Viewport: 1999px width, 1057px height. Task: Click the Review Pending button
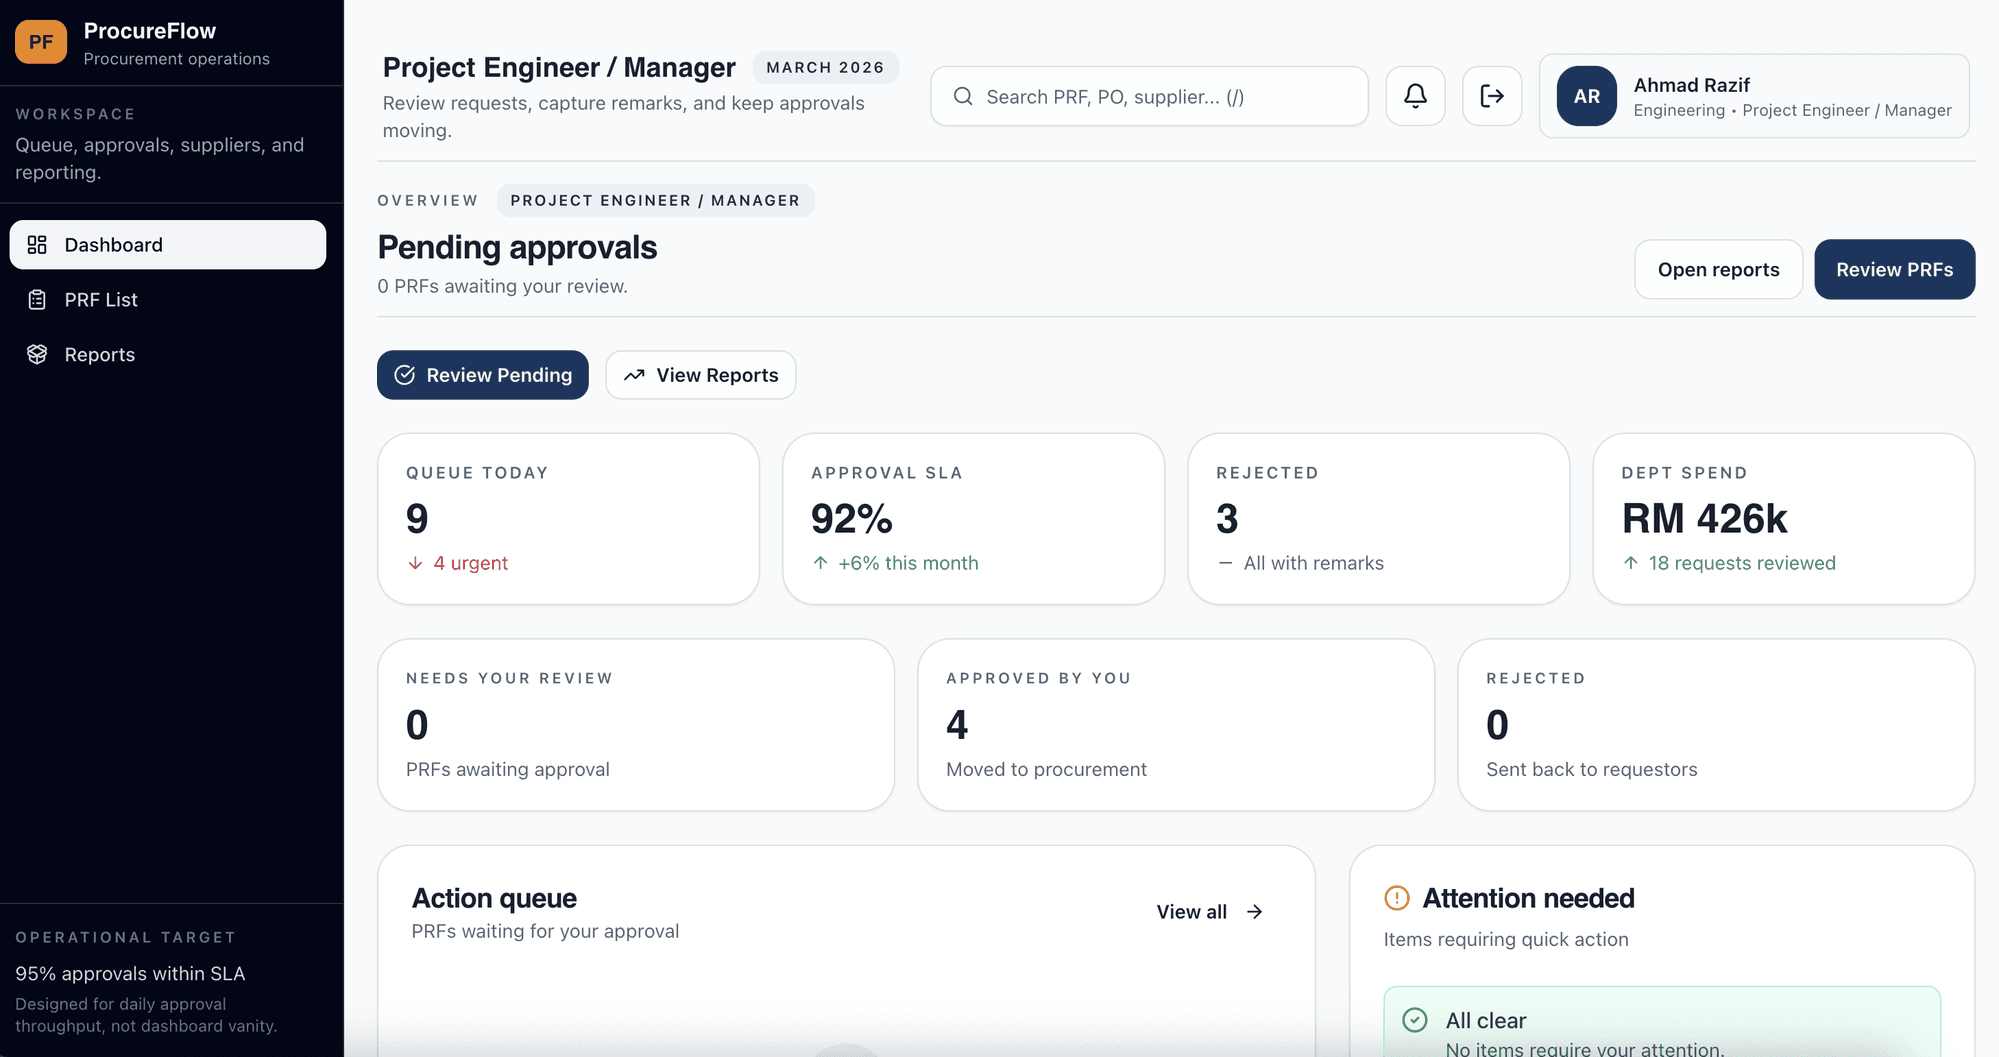coord(483,375)
